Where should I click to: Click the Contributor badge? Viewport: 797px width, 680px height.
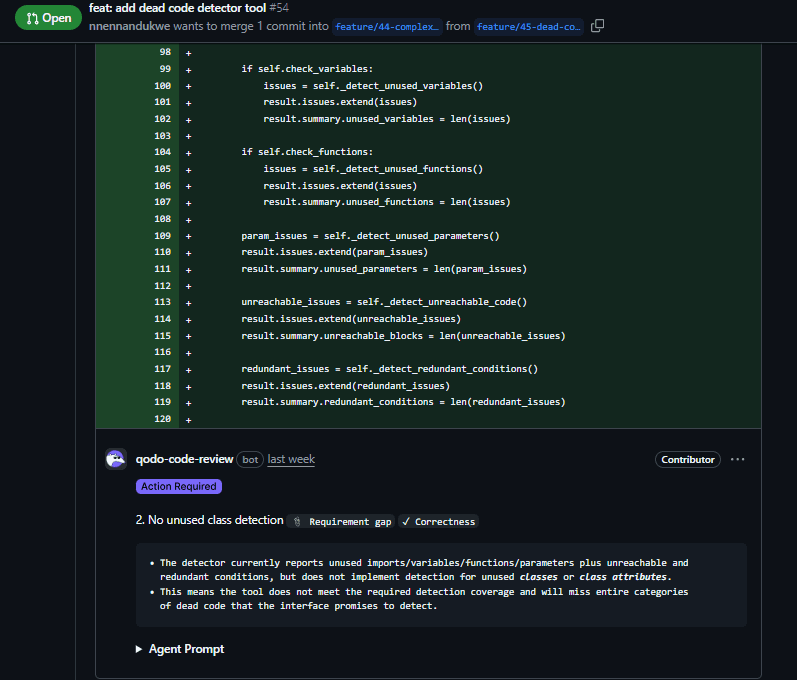687,459
